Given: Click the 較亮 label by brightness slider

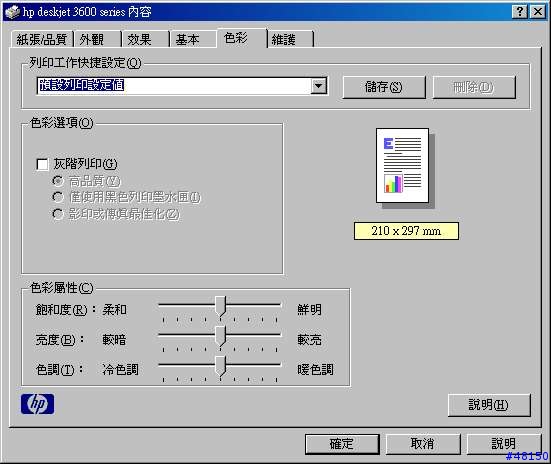Looking at the screenshot, I should [x=309, y=340].
